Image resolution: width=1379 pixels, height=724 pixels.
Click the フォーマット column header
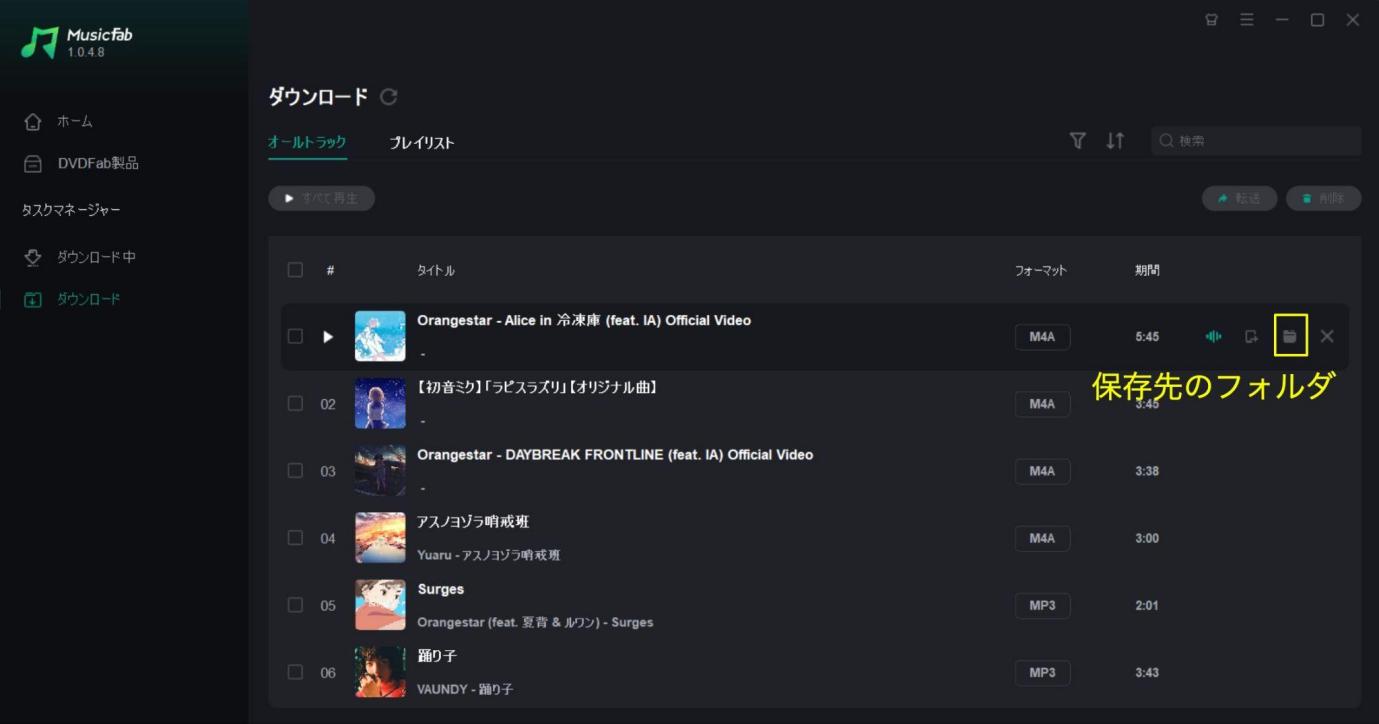(x=1041, y=270)
